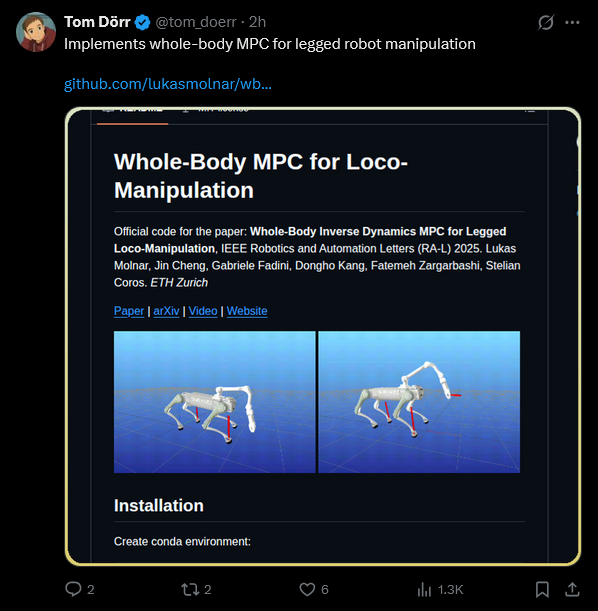Click the repost arrows icon
The image size is (598, 611).
pyautogui.click(x=190, y=589)
